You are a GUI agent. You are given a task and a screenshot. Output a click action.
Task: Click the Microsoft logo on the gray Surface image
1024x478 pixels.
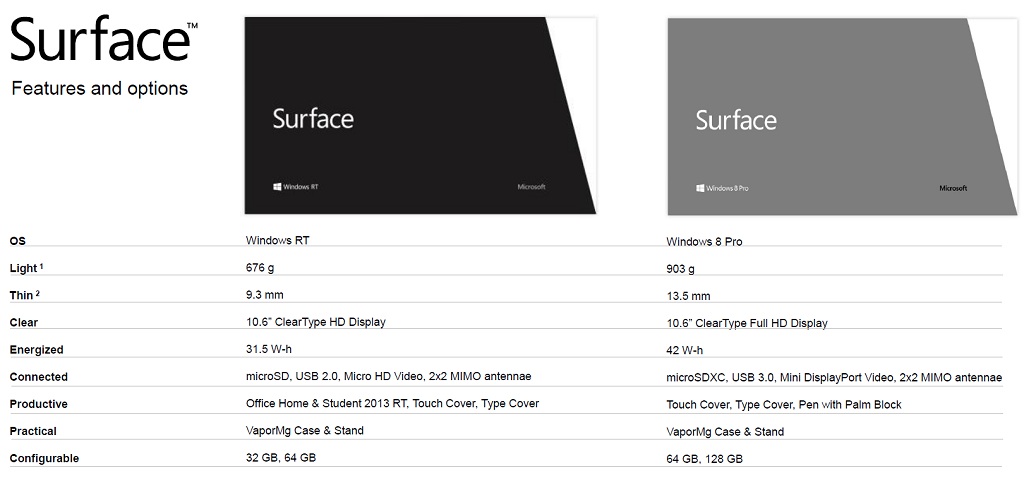(x=953, y=188)
